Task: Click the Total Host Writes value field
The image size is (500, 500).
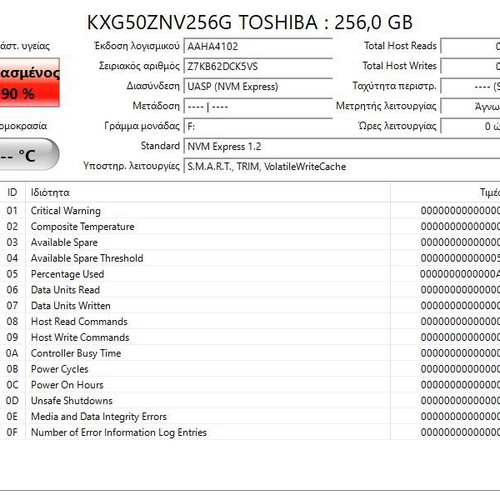Action: 470,66
